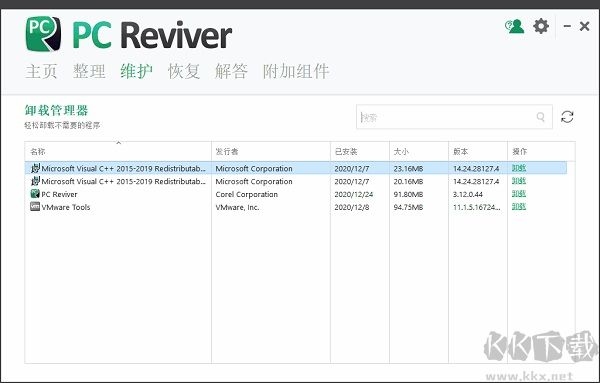Uninstall PC Reviver via its 卸载 link
The width and height of the screenshot is (600, 383).
coord(519,194)
